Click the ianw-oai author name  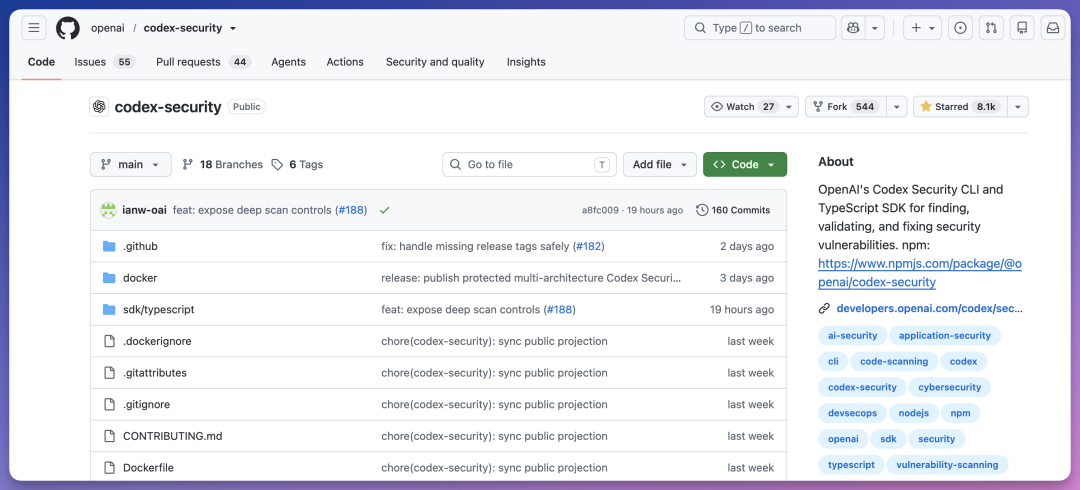[x=145, y=210]
